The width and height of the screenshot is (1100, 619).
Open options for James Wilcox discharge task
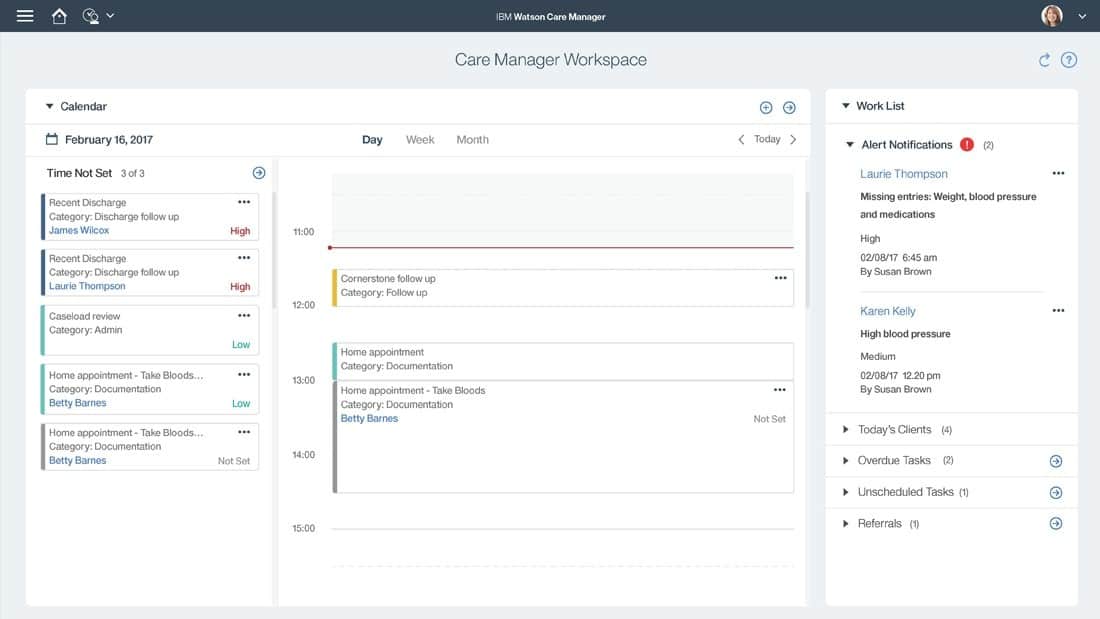coord(244,202)
